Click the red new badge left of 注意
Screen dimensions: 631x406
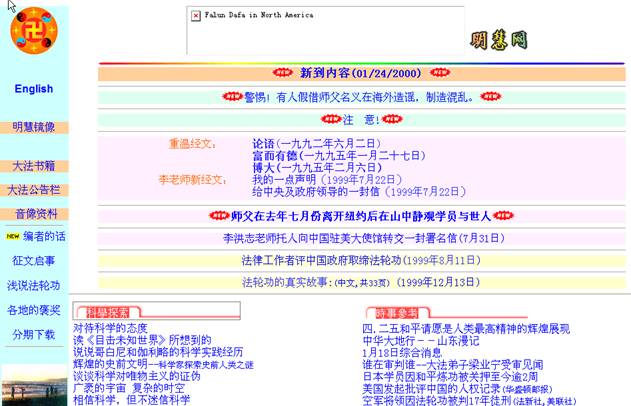click(331, 119)
